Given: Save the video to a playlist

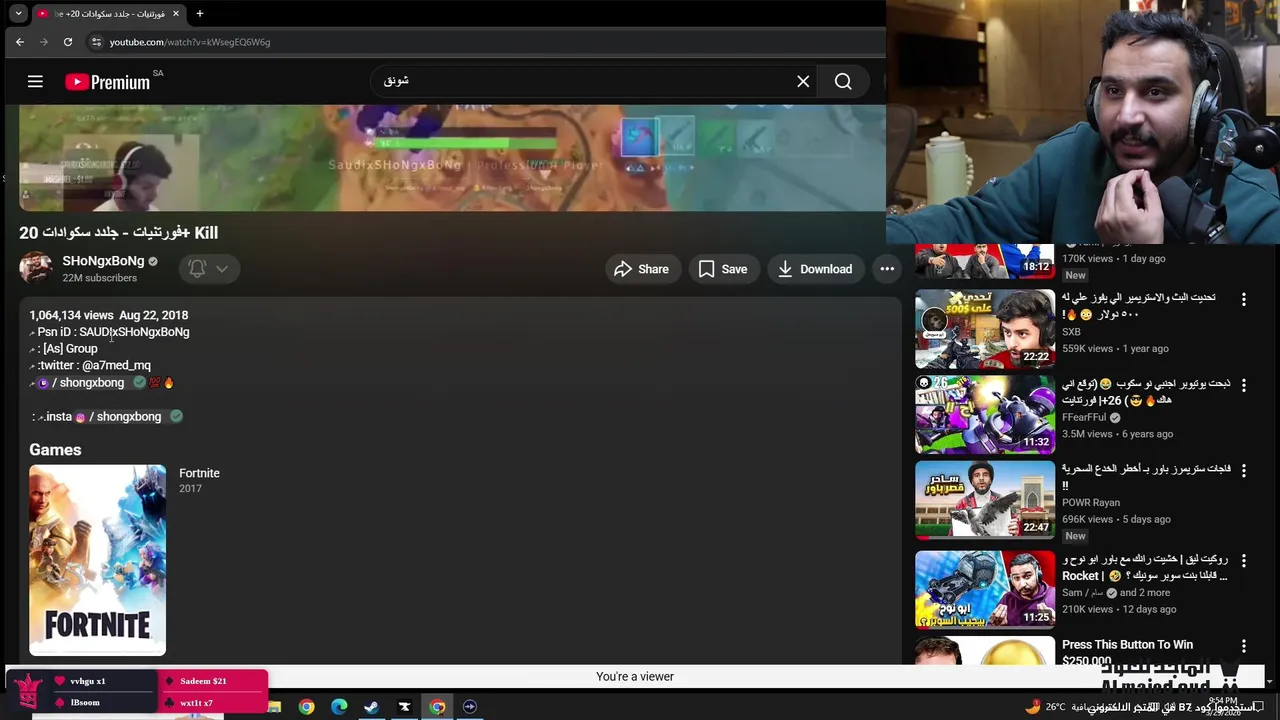Looking at the screenshot, I should (723, 269).
